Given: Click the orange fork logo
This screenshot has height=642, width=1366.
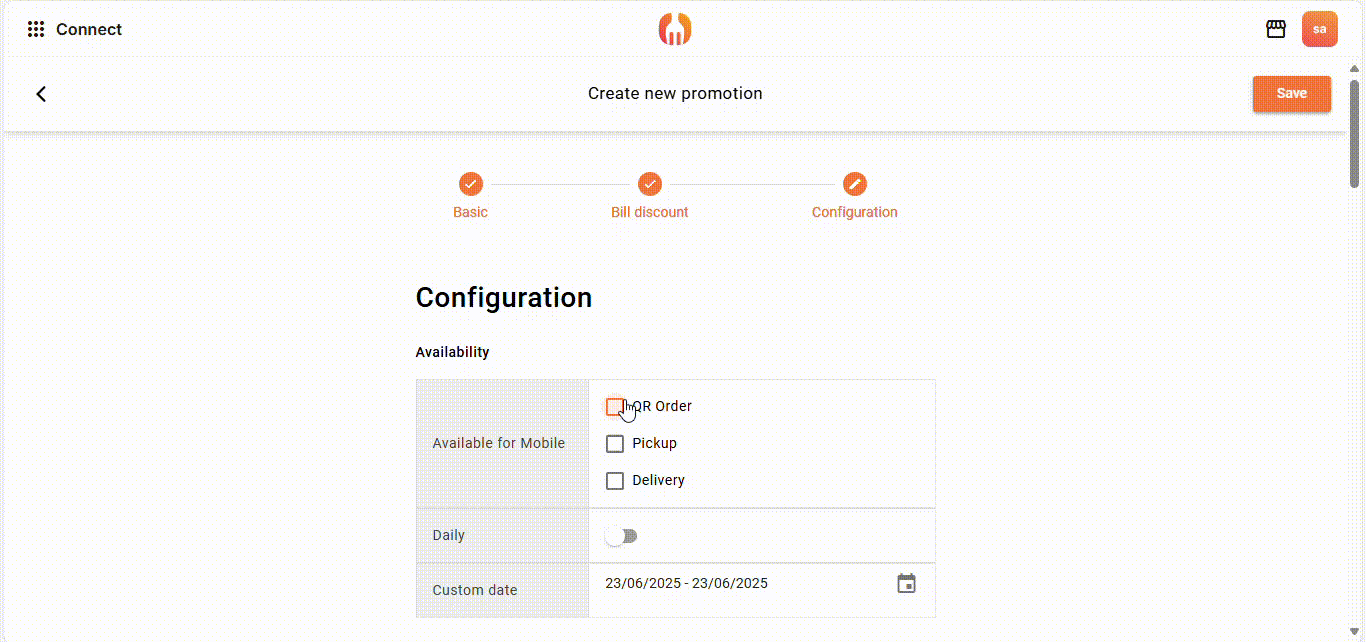Looking at the screenshot, I should coord(675,29).
